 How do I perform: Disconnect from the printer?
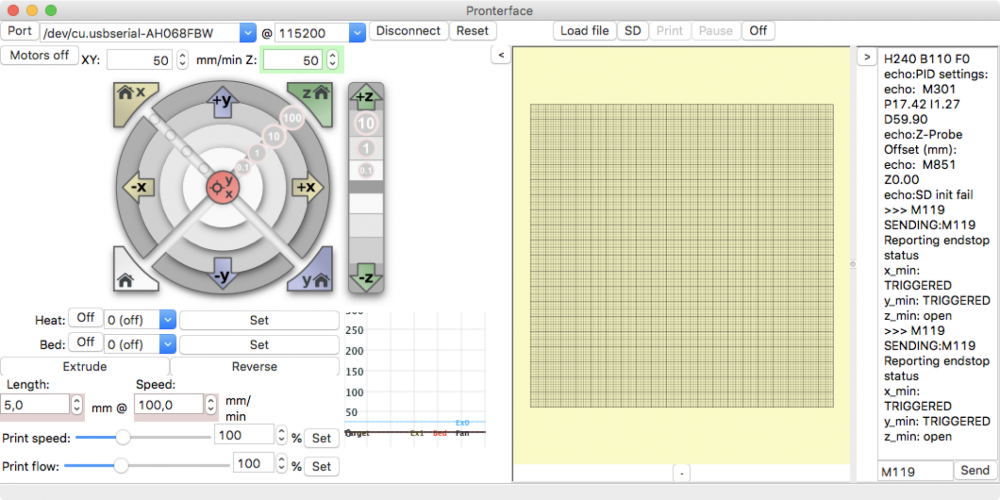[408, 31]
